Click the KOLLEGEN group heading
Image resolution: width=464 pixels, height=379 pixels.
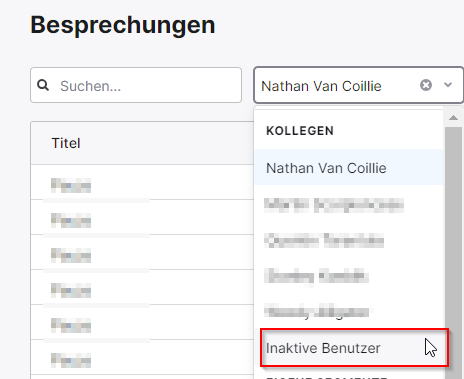[x=300, y=131]
